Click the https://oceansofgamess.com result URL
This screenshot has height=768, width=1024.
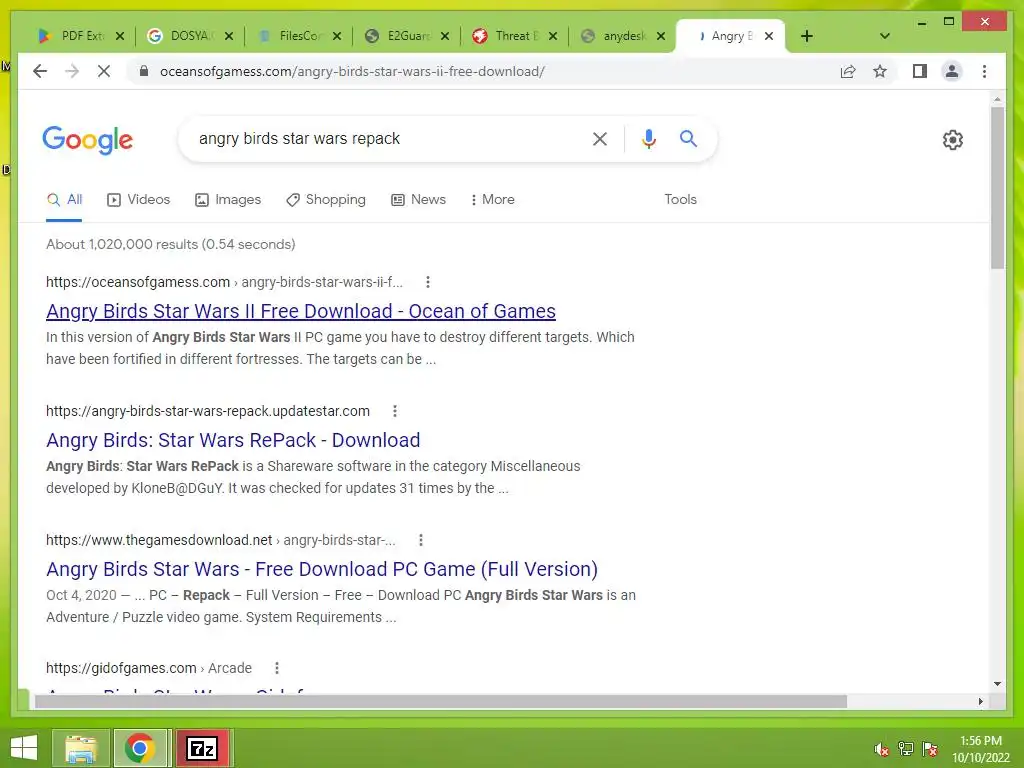click(x=138, y=282)
